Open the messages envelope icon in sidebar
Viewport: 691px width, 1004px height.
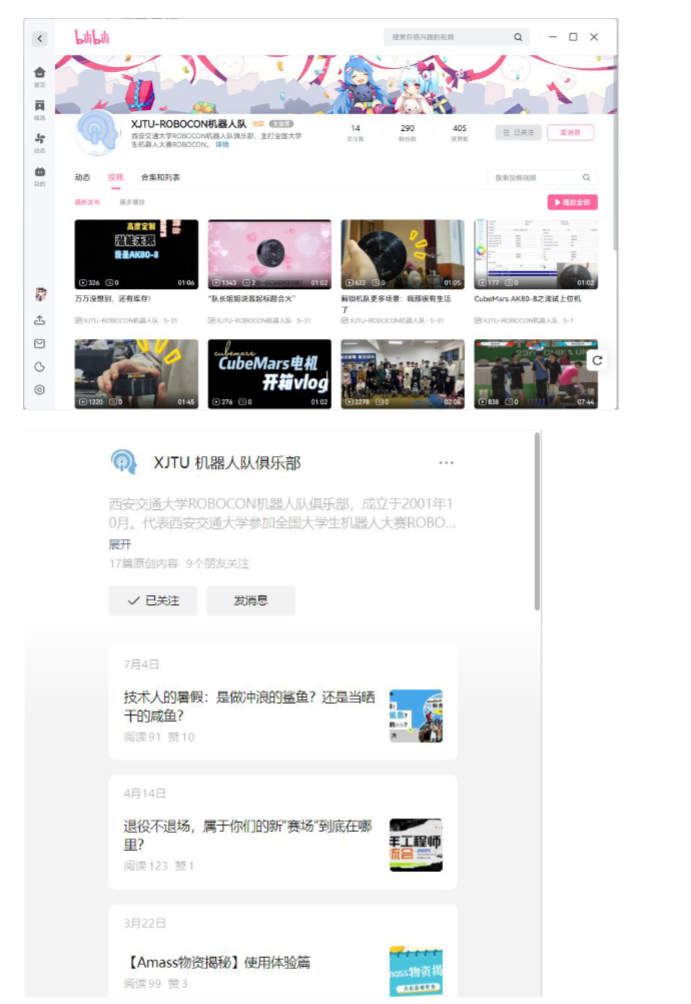[x=40, y=343]
